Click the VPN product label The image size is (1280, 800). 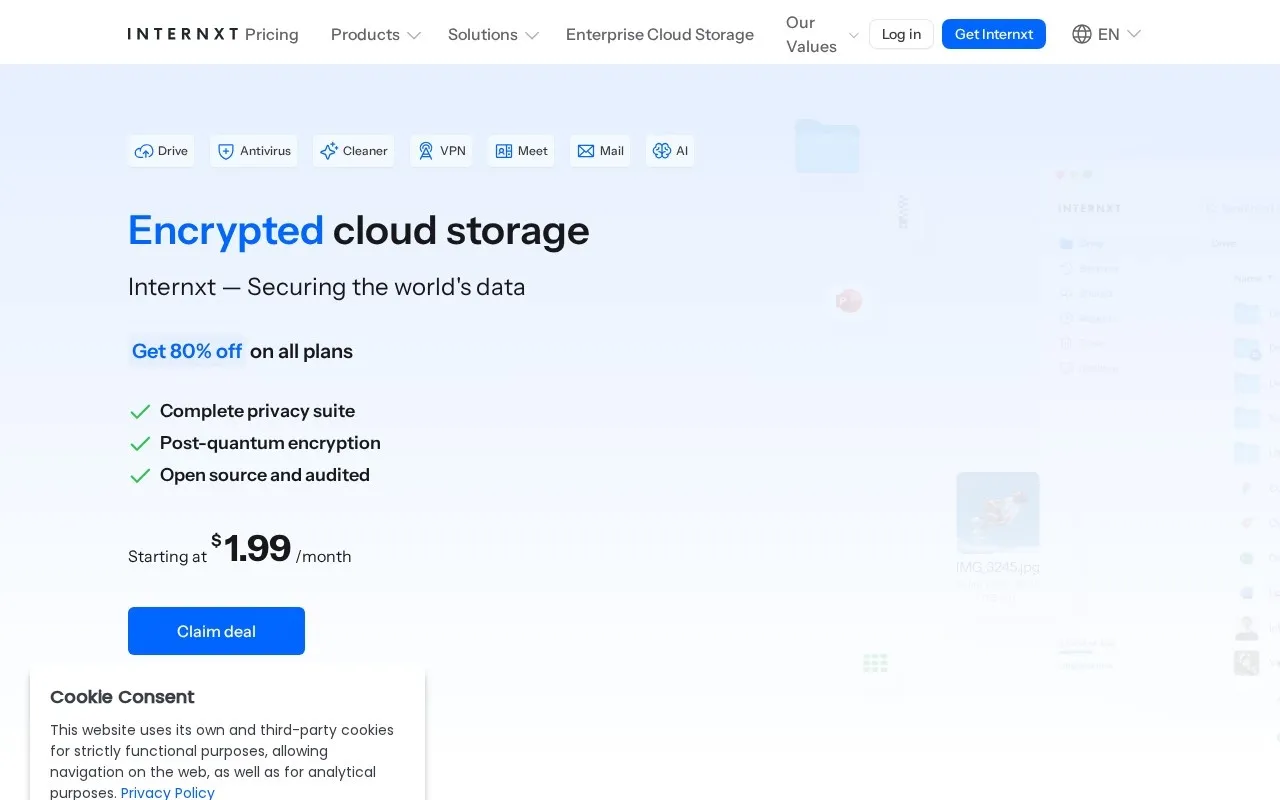[x=453, y=151]
